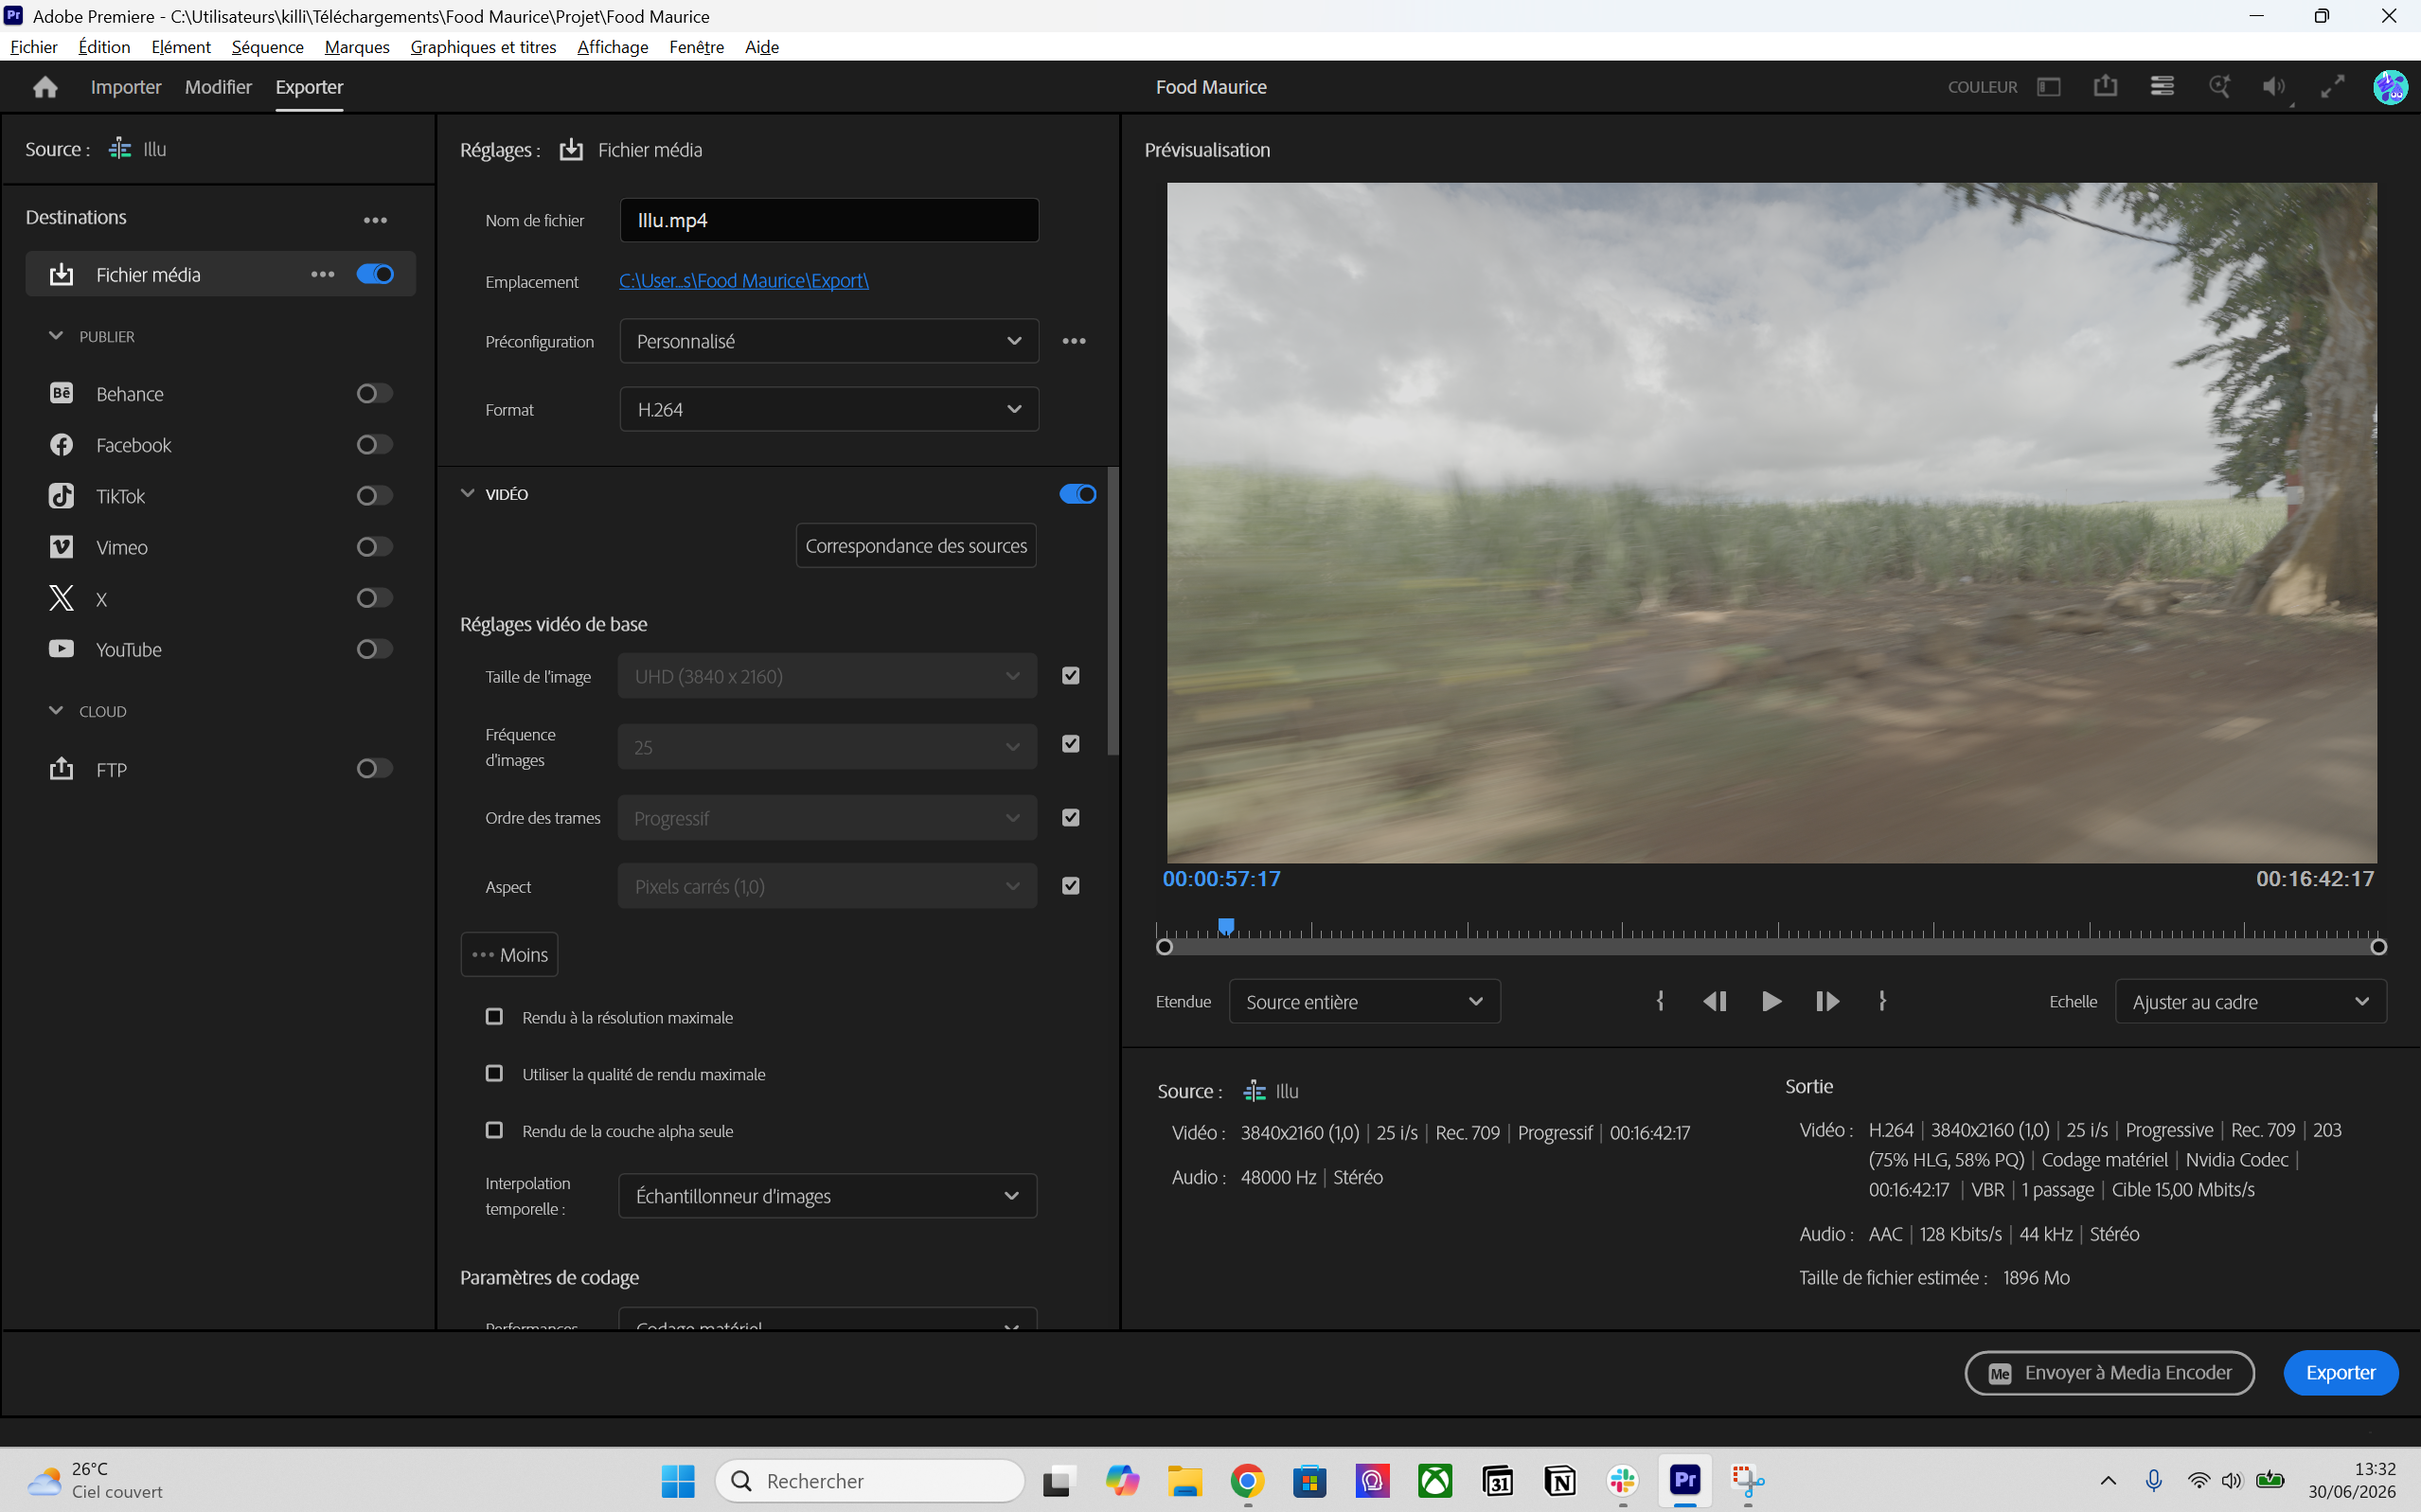Collapse the PUBLIER section

click(56, 336)
